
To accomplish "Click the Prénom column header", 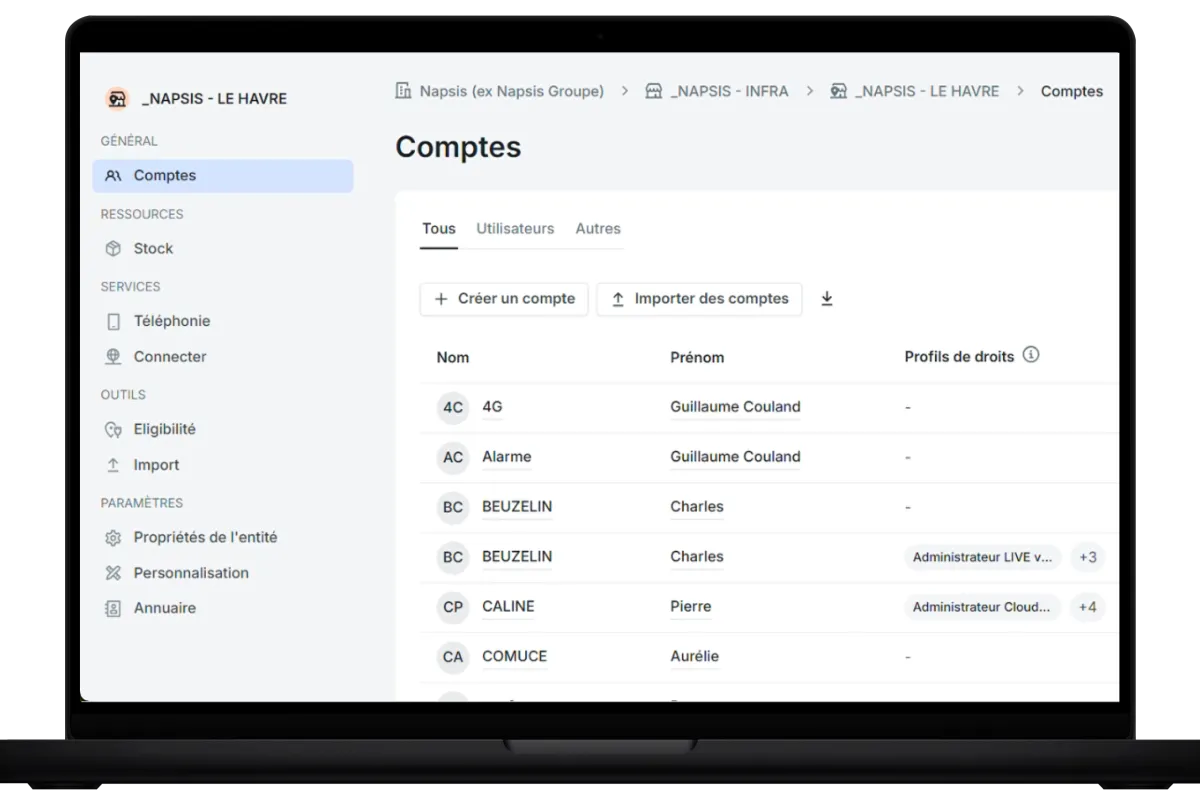I will click(x=697, y=357).
